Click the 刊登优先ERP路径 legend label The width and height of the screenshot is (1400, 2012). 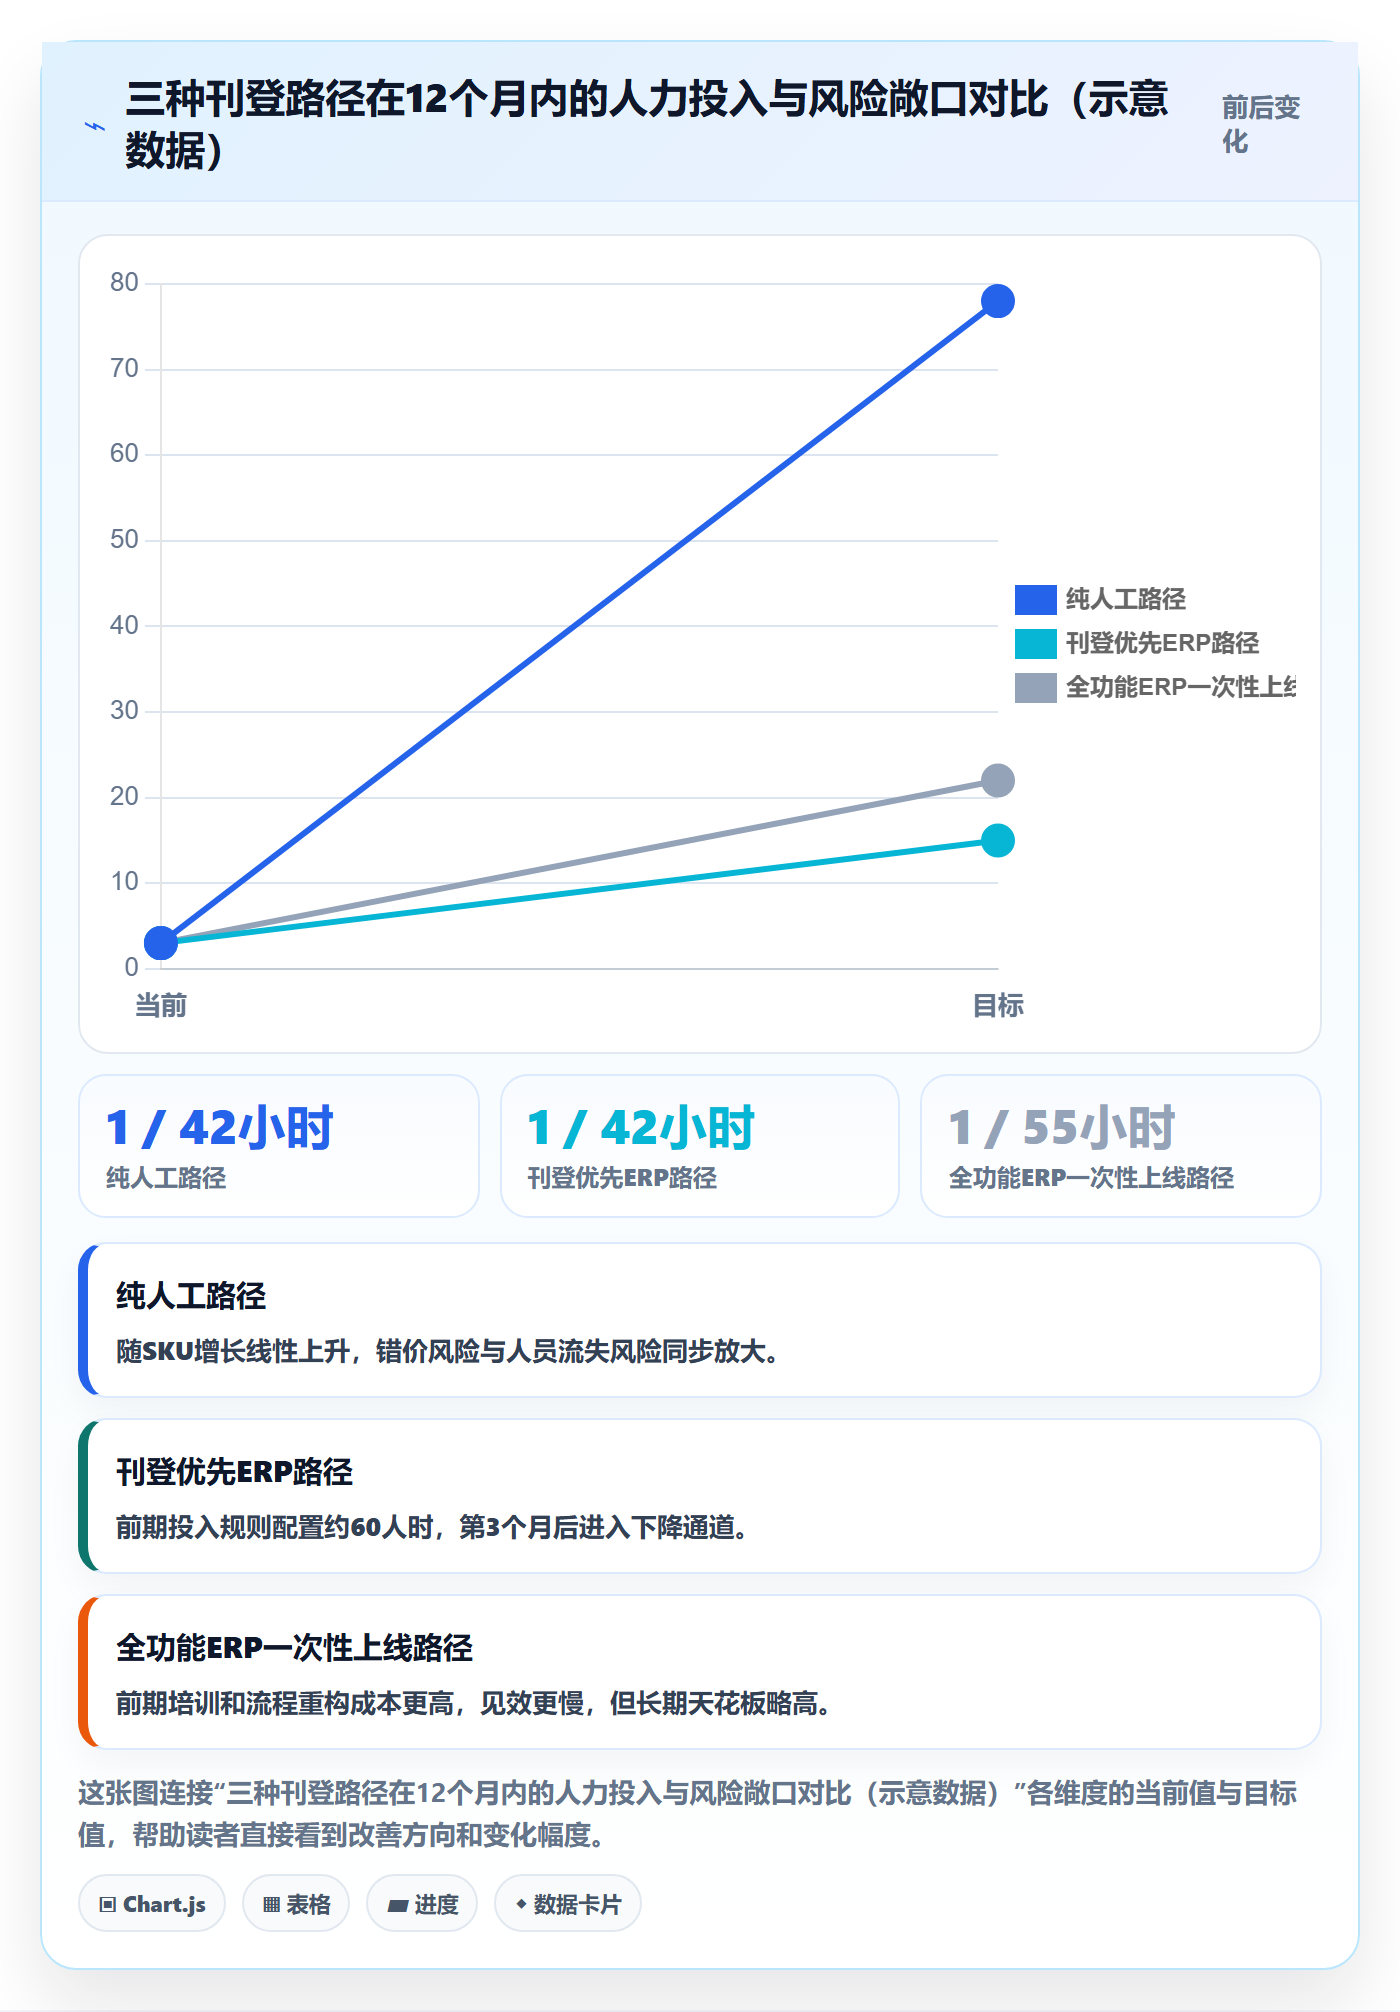pos(1162,643)
